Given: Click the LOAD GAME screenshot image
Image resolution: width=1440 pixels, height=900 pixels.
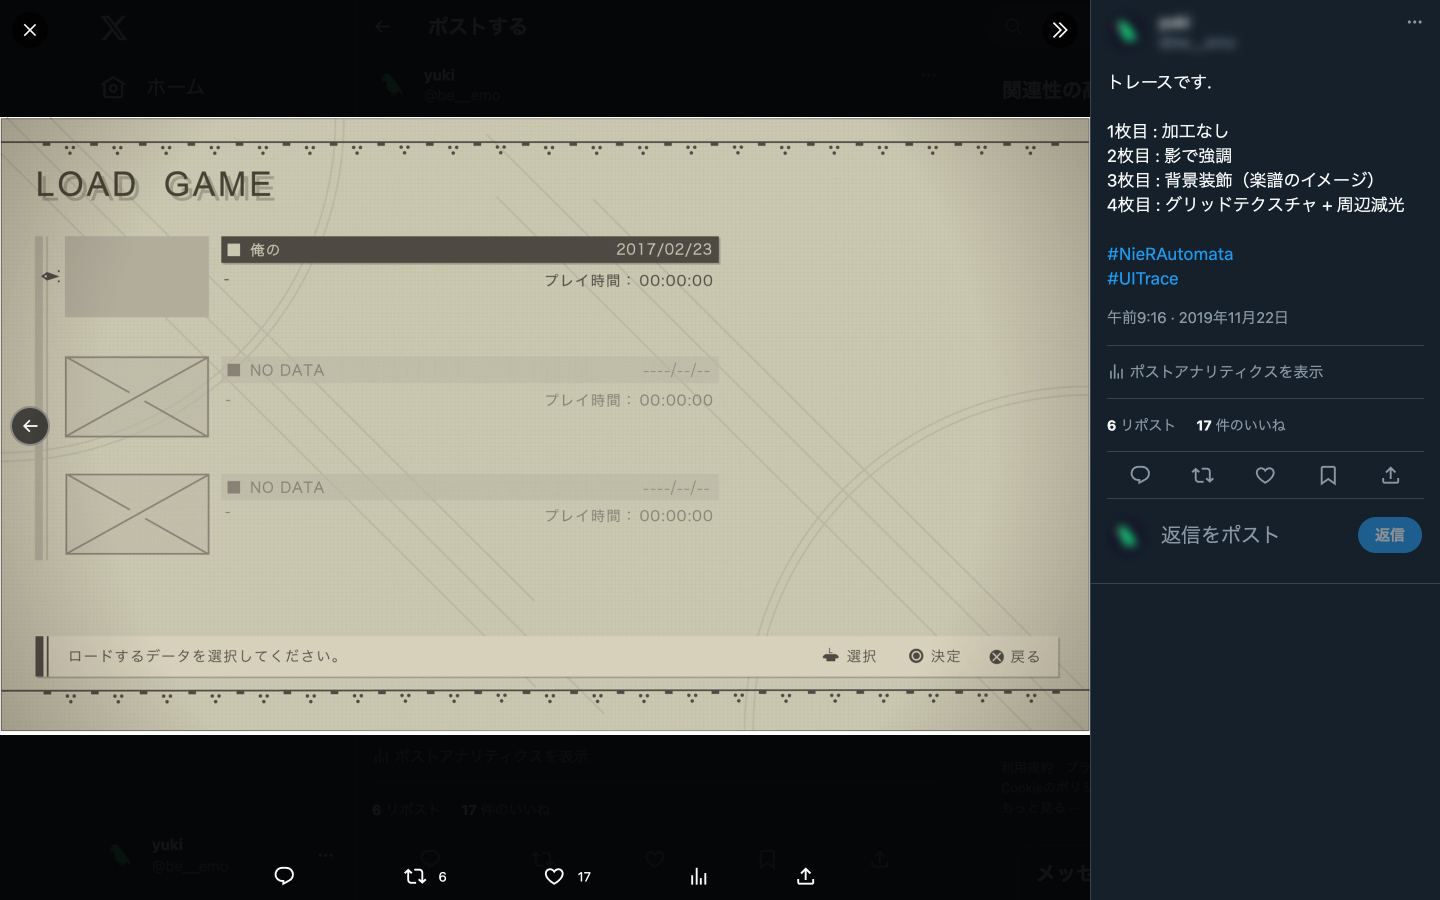Looking at the screenshot, I should [545, 425].
